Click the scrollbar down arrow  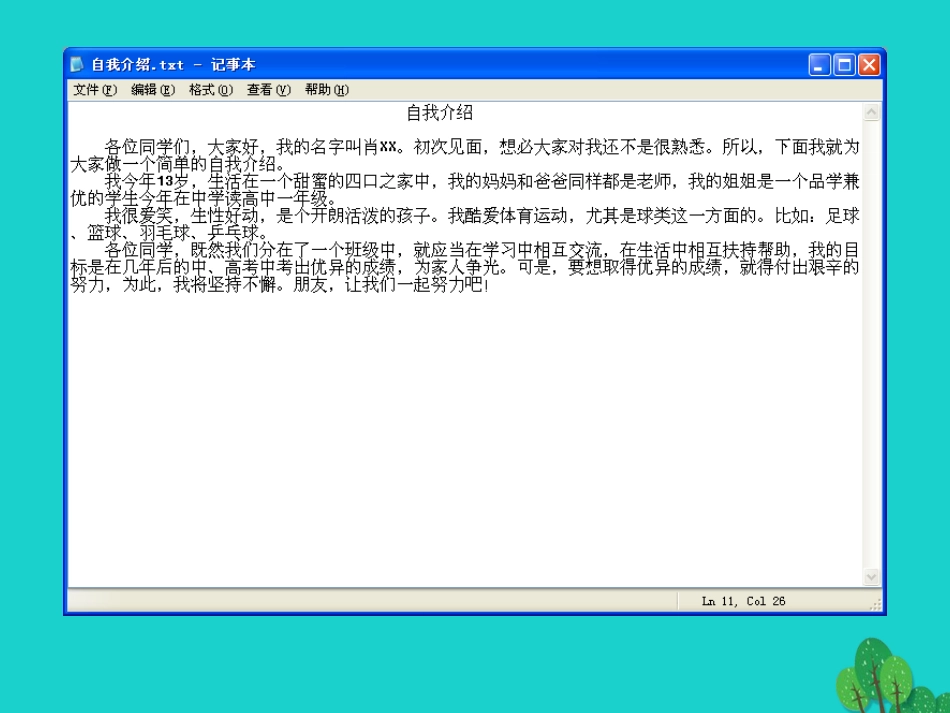pos(871,577)
